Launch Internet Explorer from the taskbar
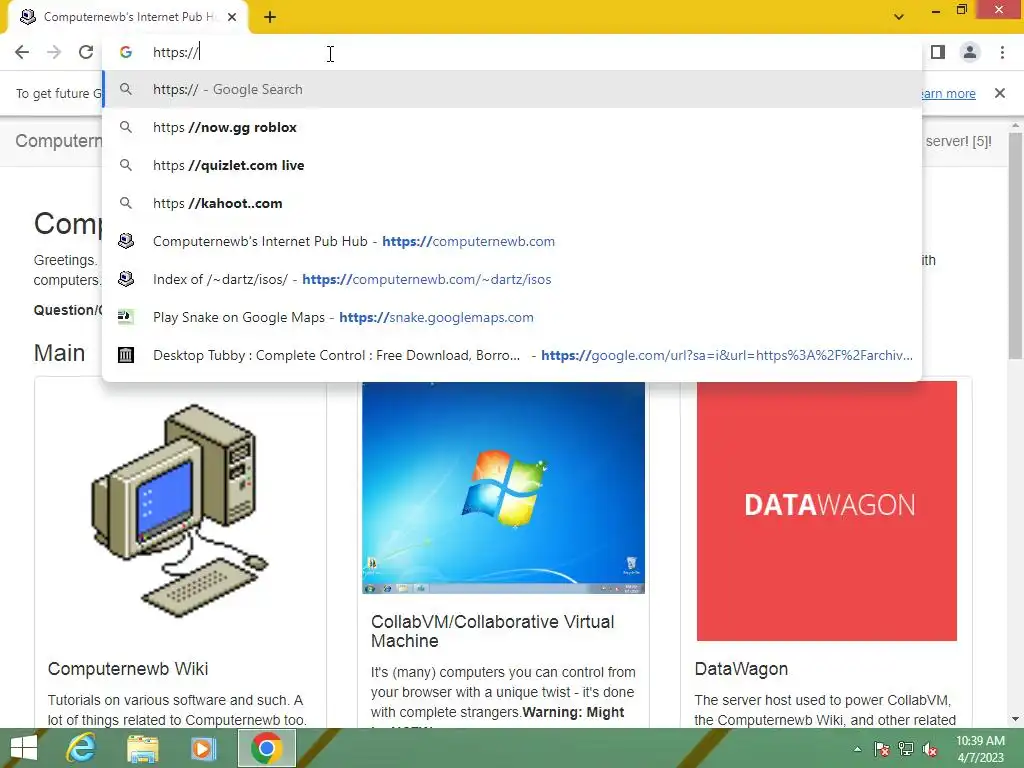This screenshot has width=1024, height=768. [x=82, y=748]
